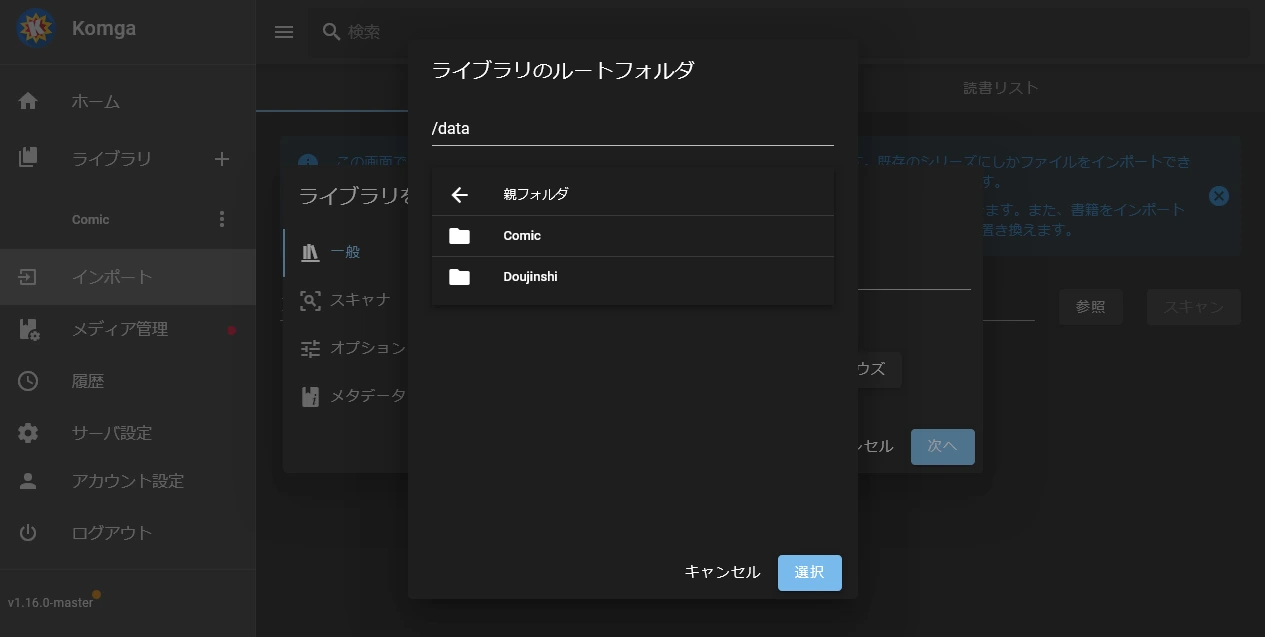Screen dimensions: 1265x637
Task: Open ライブラリ in sidebar
Action: [111, 158]
